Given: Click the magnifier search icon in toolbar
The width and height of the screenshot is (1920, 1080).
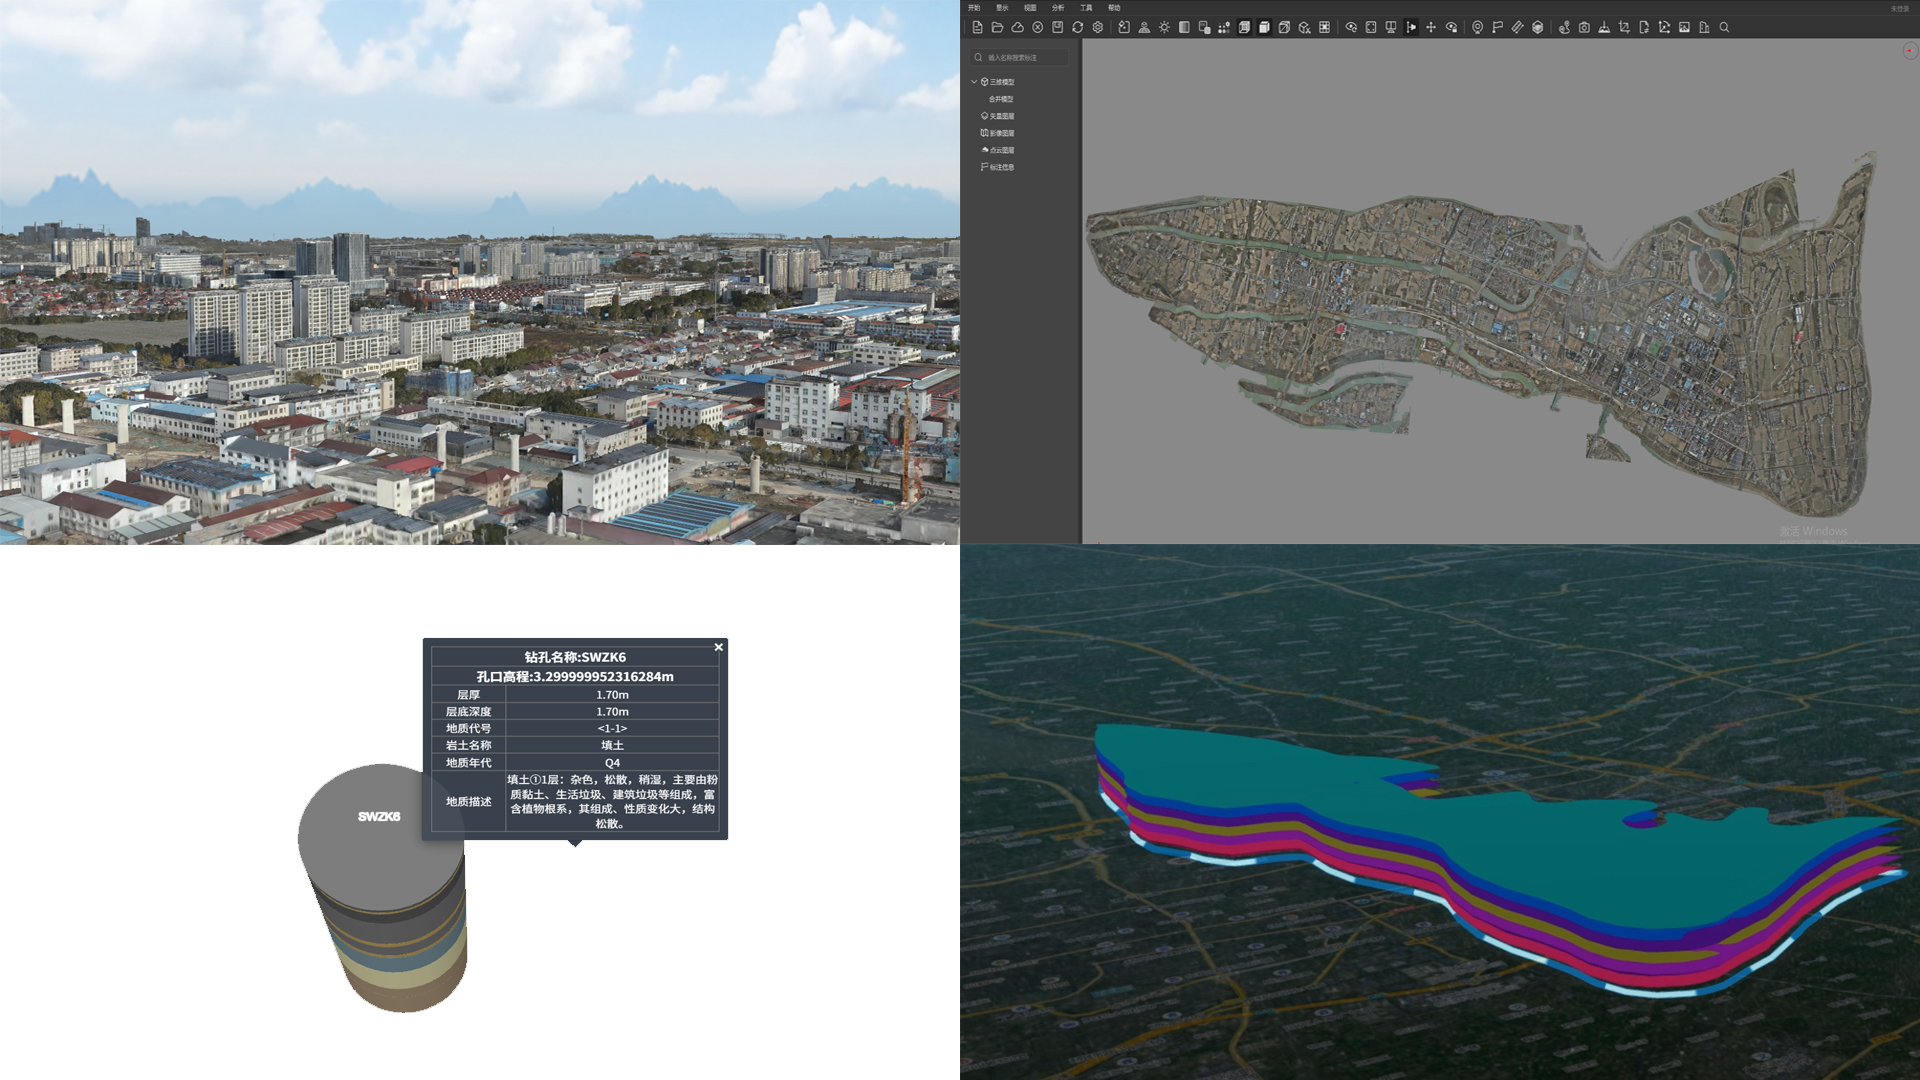Looking at the screenshot, I should (x=1724, y=27).
